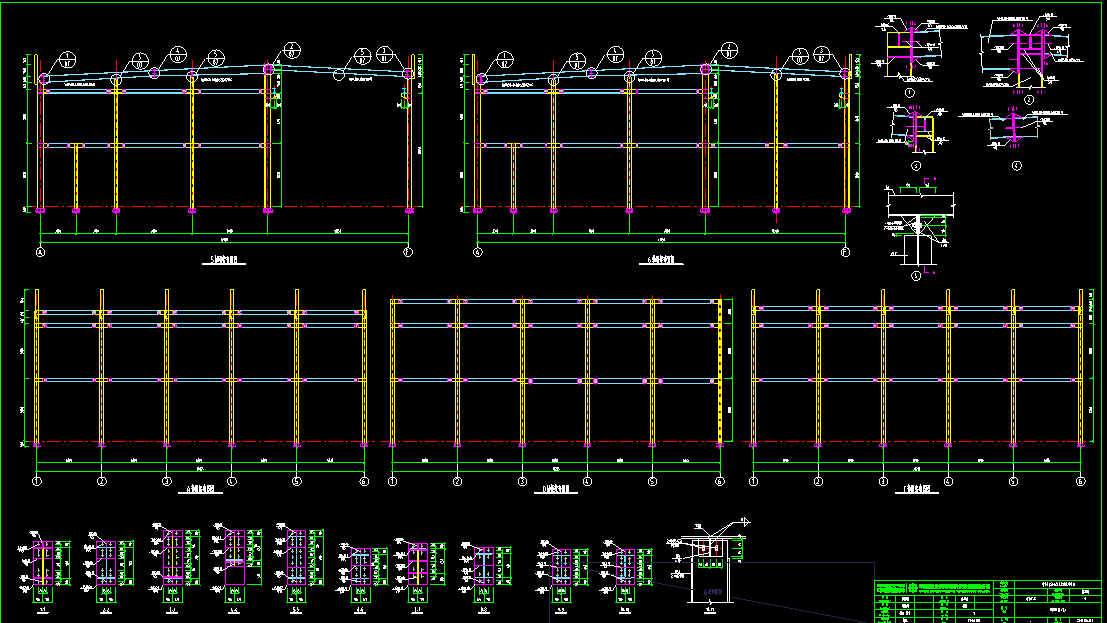
Task: Pick the leftmost grid bubble under top-right elevation
Action: coord(478,252)
